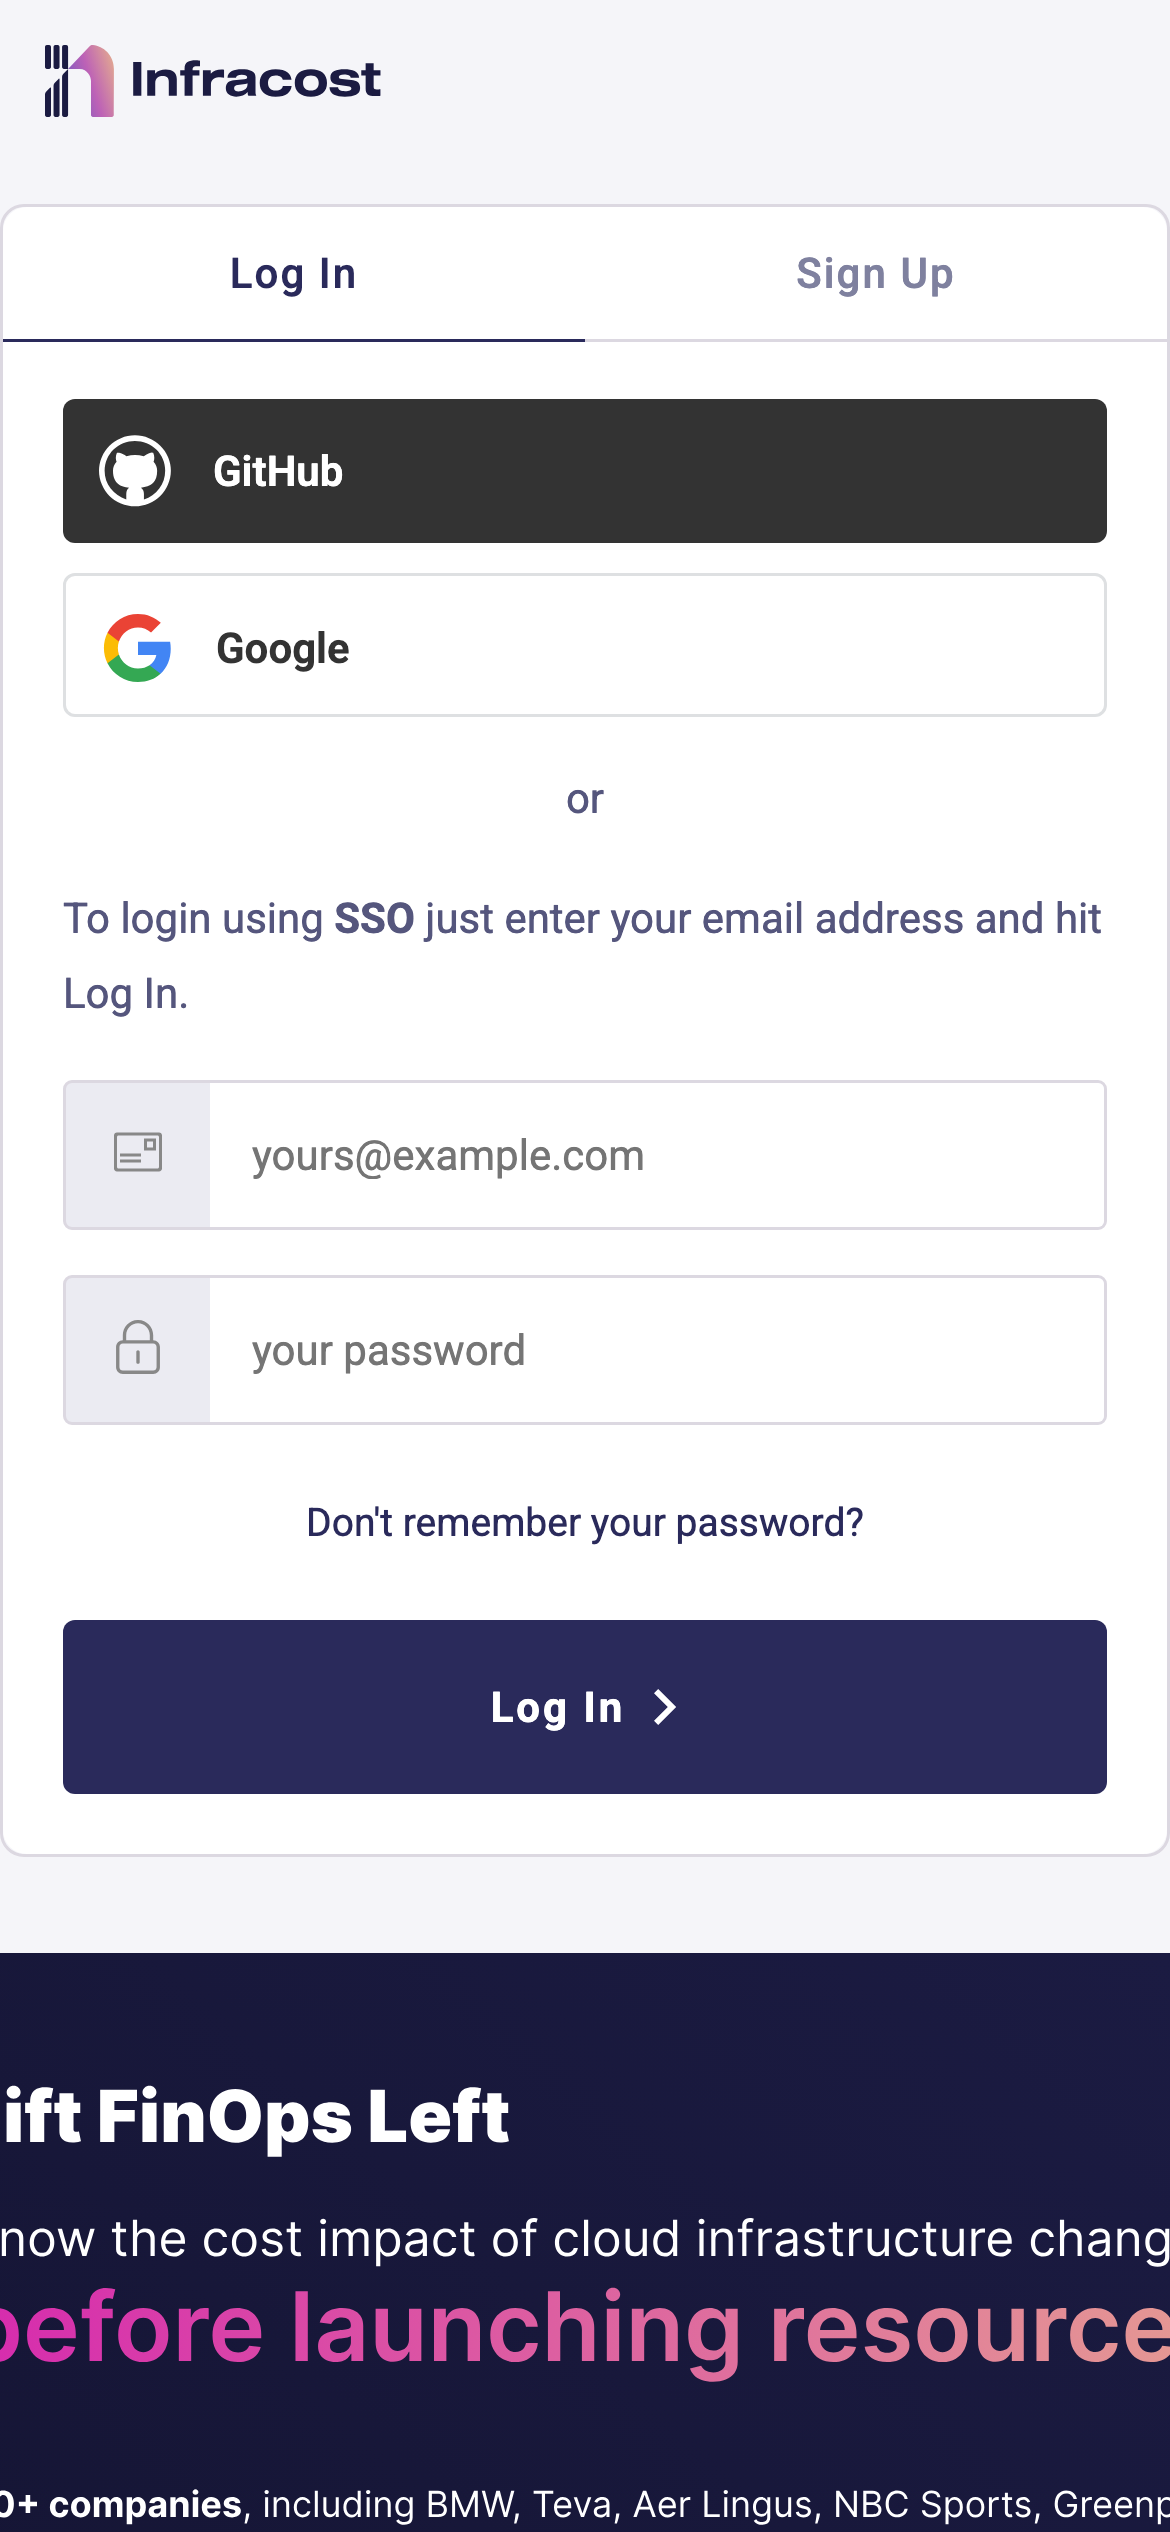Click the Infracost wordmark text
This screenshot has width=1170, height=2532.
(255, 80)
